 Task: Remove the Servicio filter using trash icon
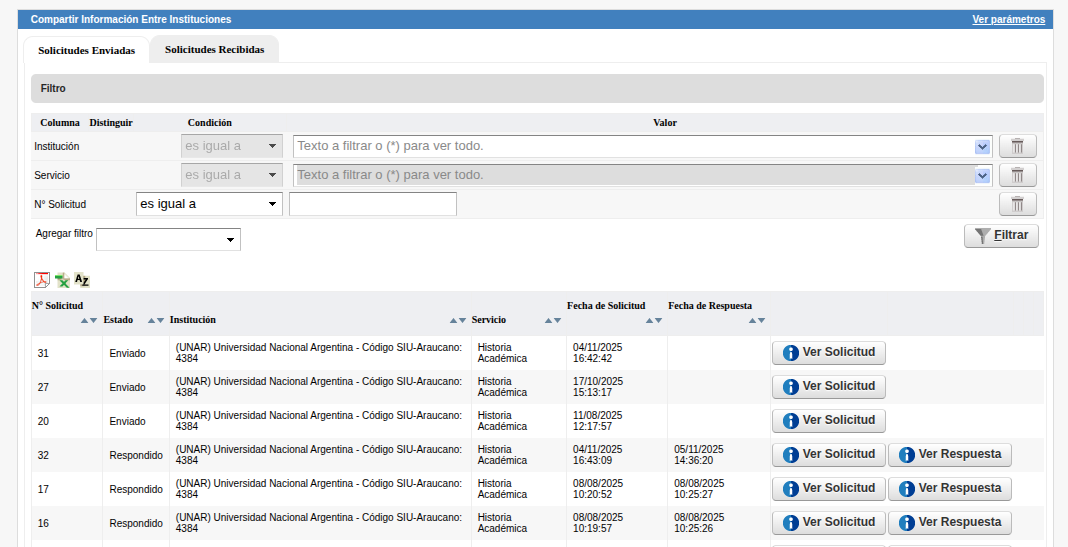[x=1017, y=175]
